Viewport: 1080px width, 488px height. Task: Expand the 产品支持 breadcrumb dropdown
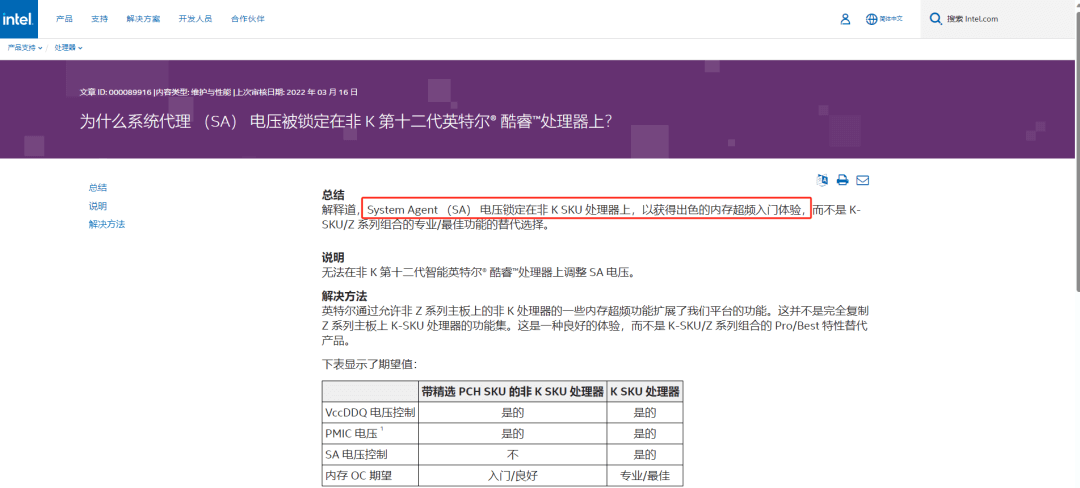coord(24,47)
